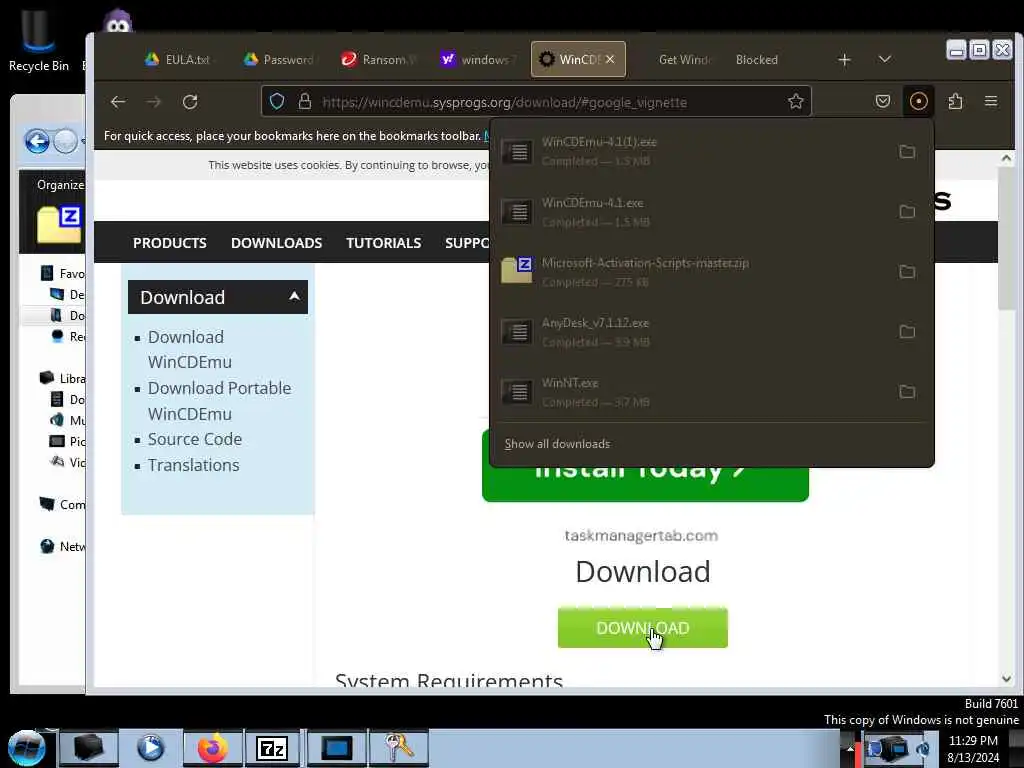This screenshot has height=768, width=1024.
Task: Switch to the Blocked tab
Action: pyautogui.click(x=756, y=59)
